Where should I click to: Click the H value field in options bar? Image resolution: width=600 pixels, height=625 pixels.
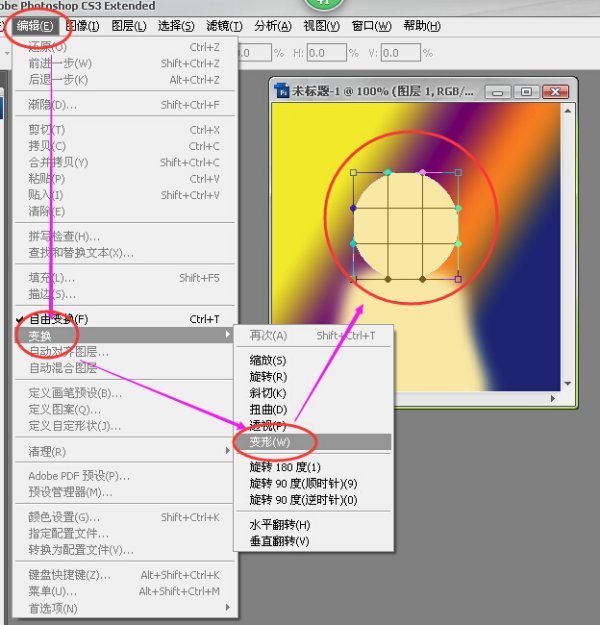[330, 53]
